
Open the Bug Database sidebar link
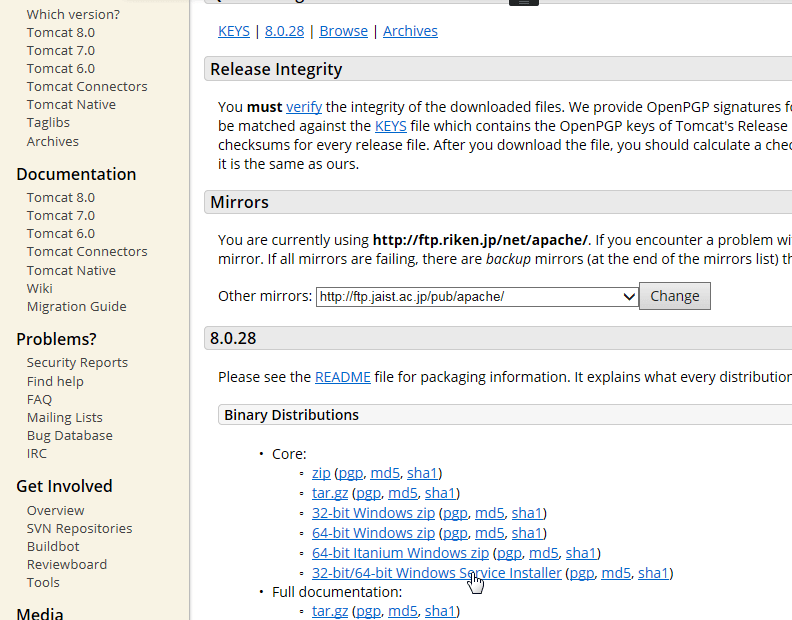tap(69, 436)
